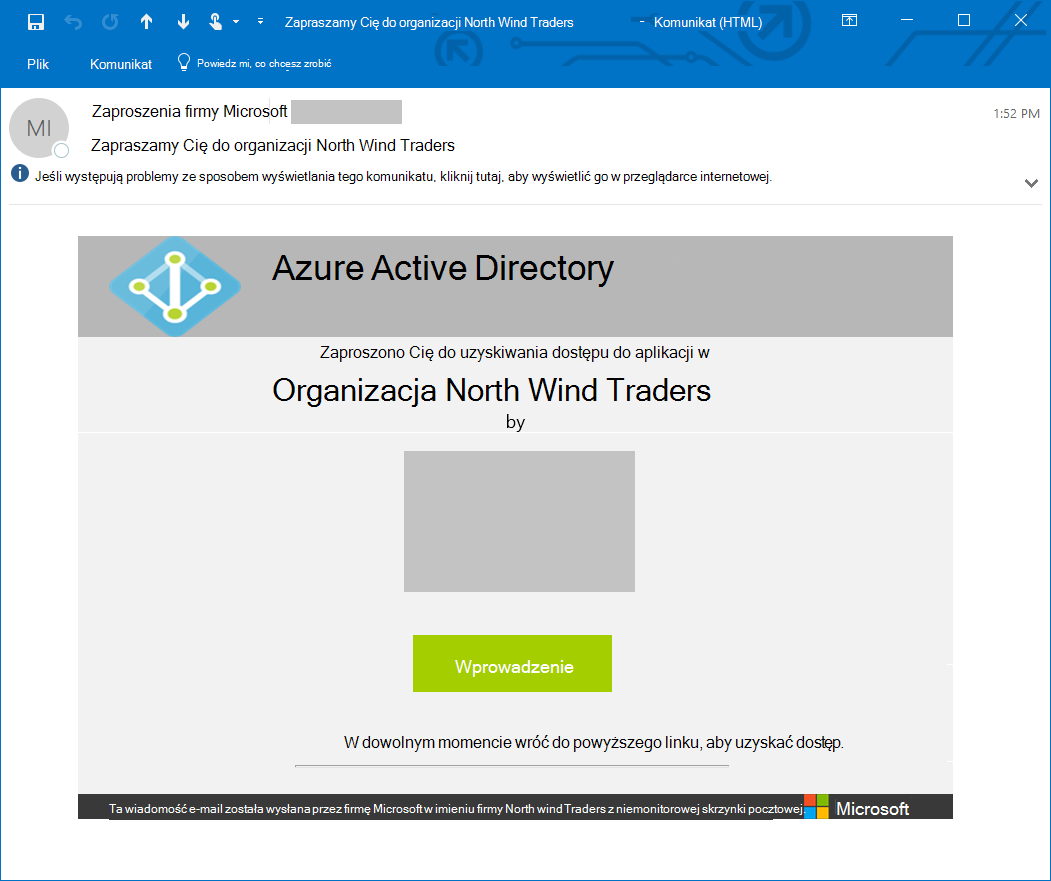Expand header with the chevron arrow

pos(1032,183)
